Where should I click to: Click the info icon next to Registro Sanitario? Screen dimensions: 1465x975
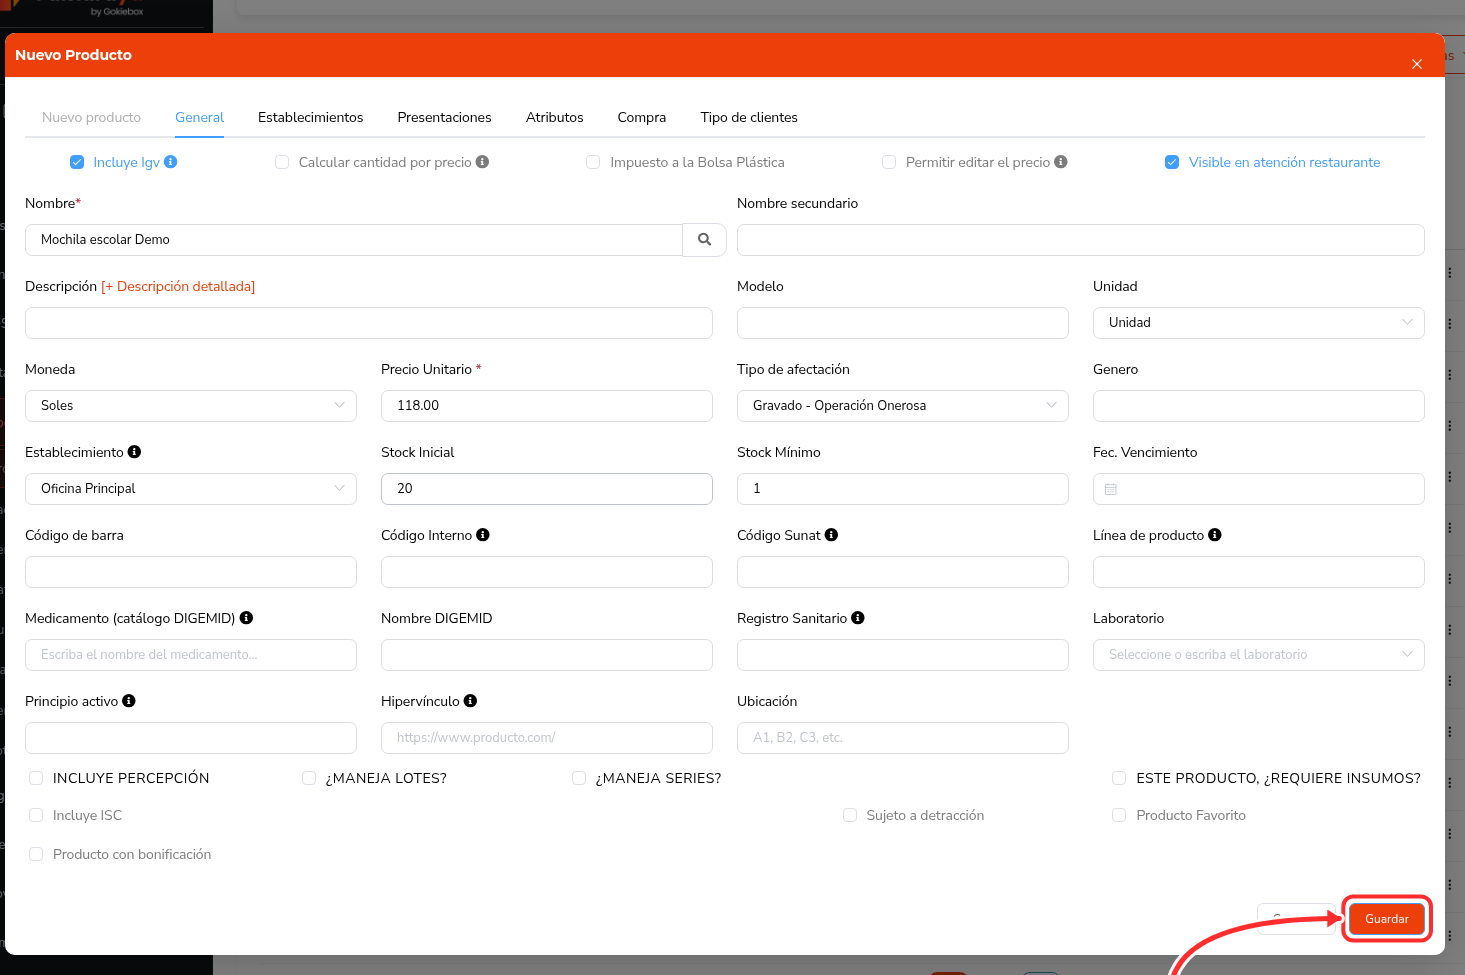858,618
